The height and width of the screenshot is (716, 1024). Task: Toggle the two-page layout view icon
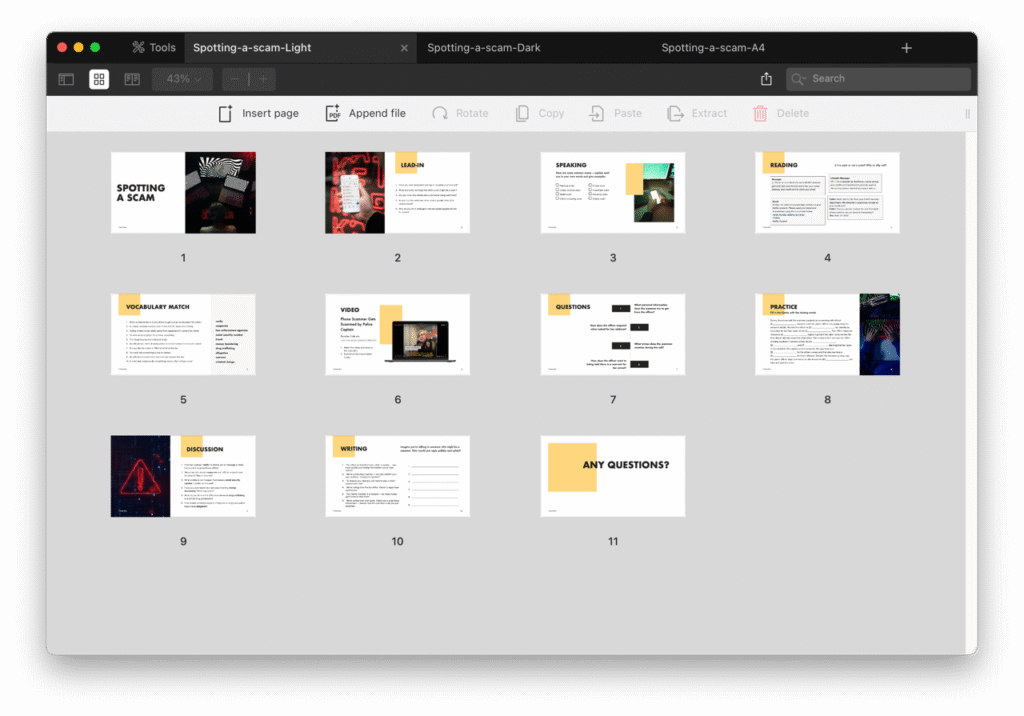132,79
